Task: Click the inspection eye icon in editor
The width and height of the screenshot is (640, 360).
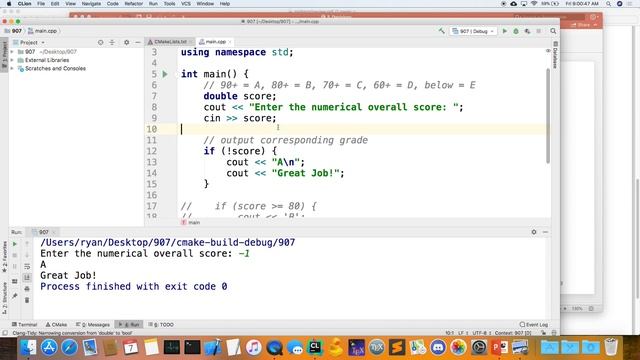Action: tap(548, 51)
